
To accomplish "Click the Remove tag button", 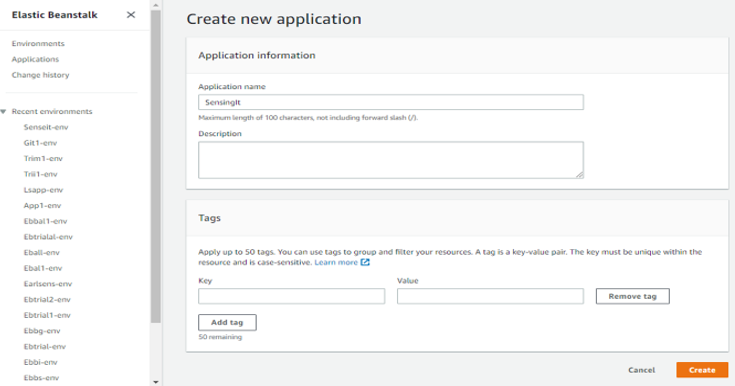I will pyautogui.click(x=632, y=296).
